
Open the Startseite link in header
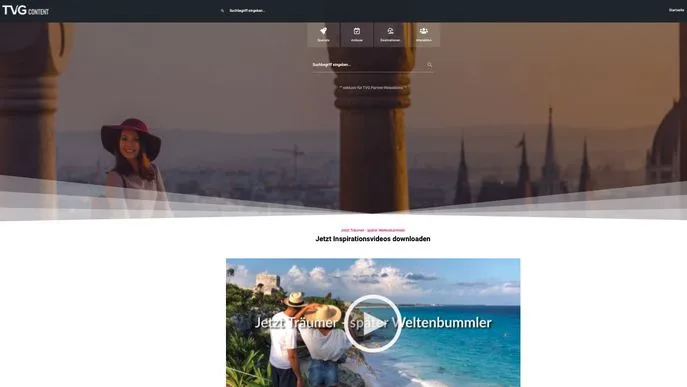676,10
